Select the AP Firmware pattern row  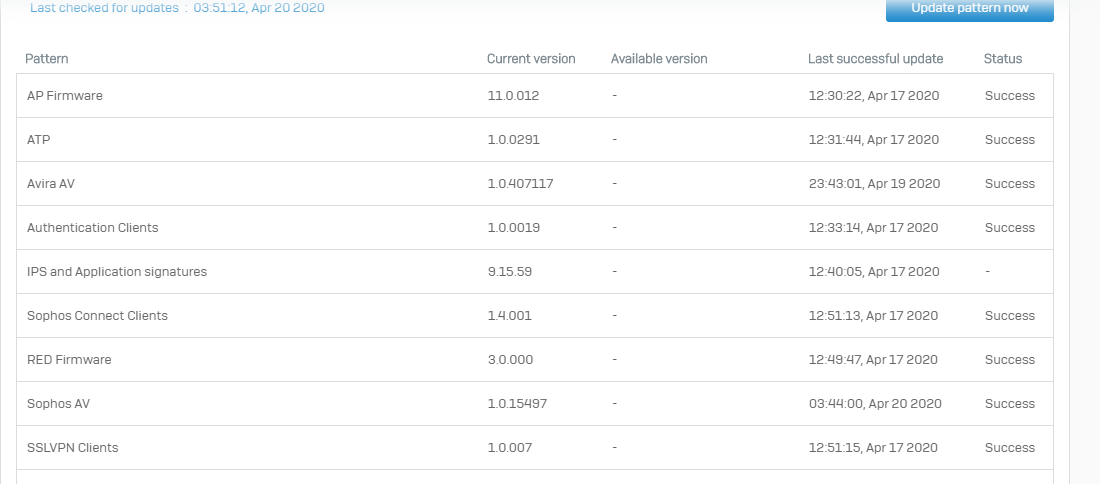tap(535, 95)
